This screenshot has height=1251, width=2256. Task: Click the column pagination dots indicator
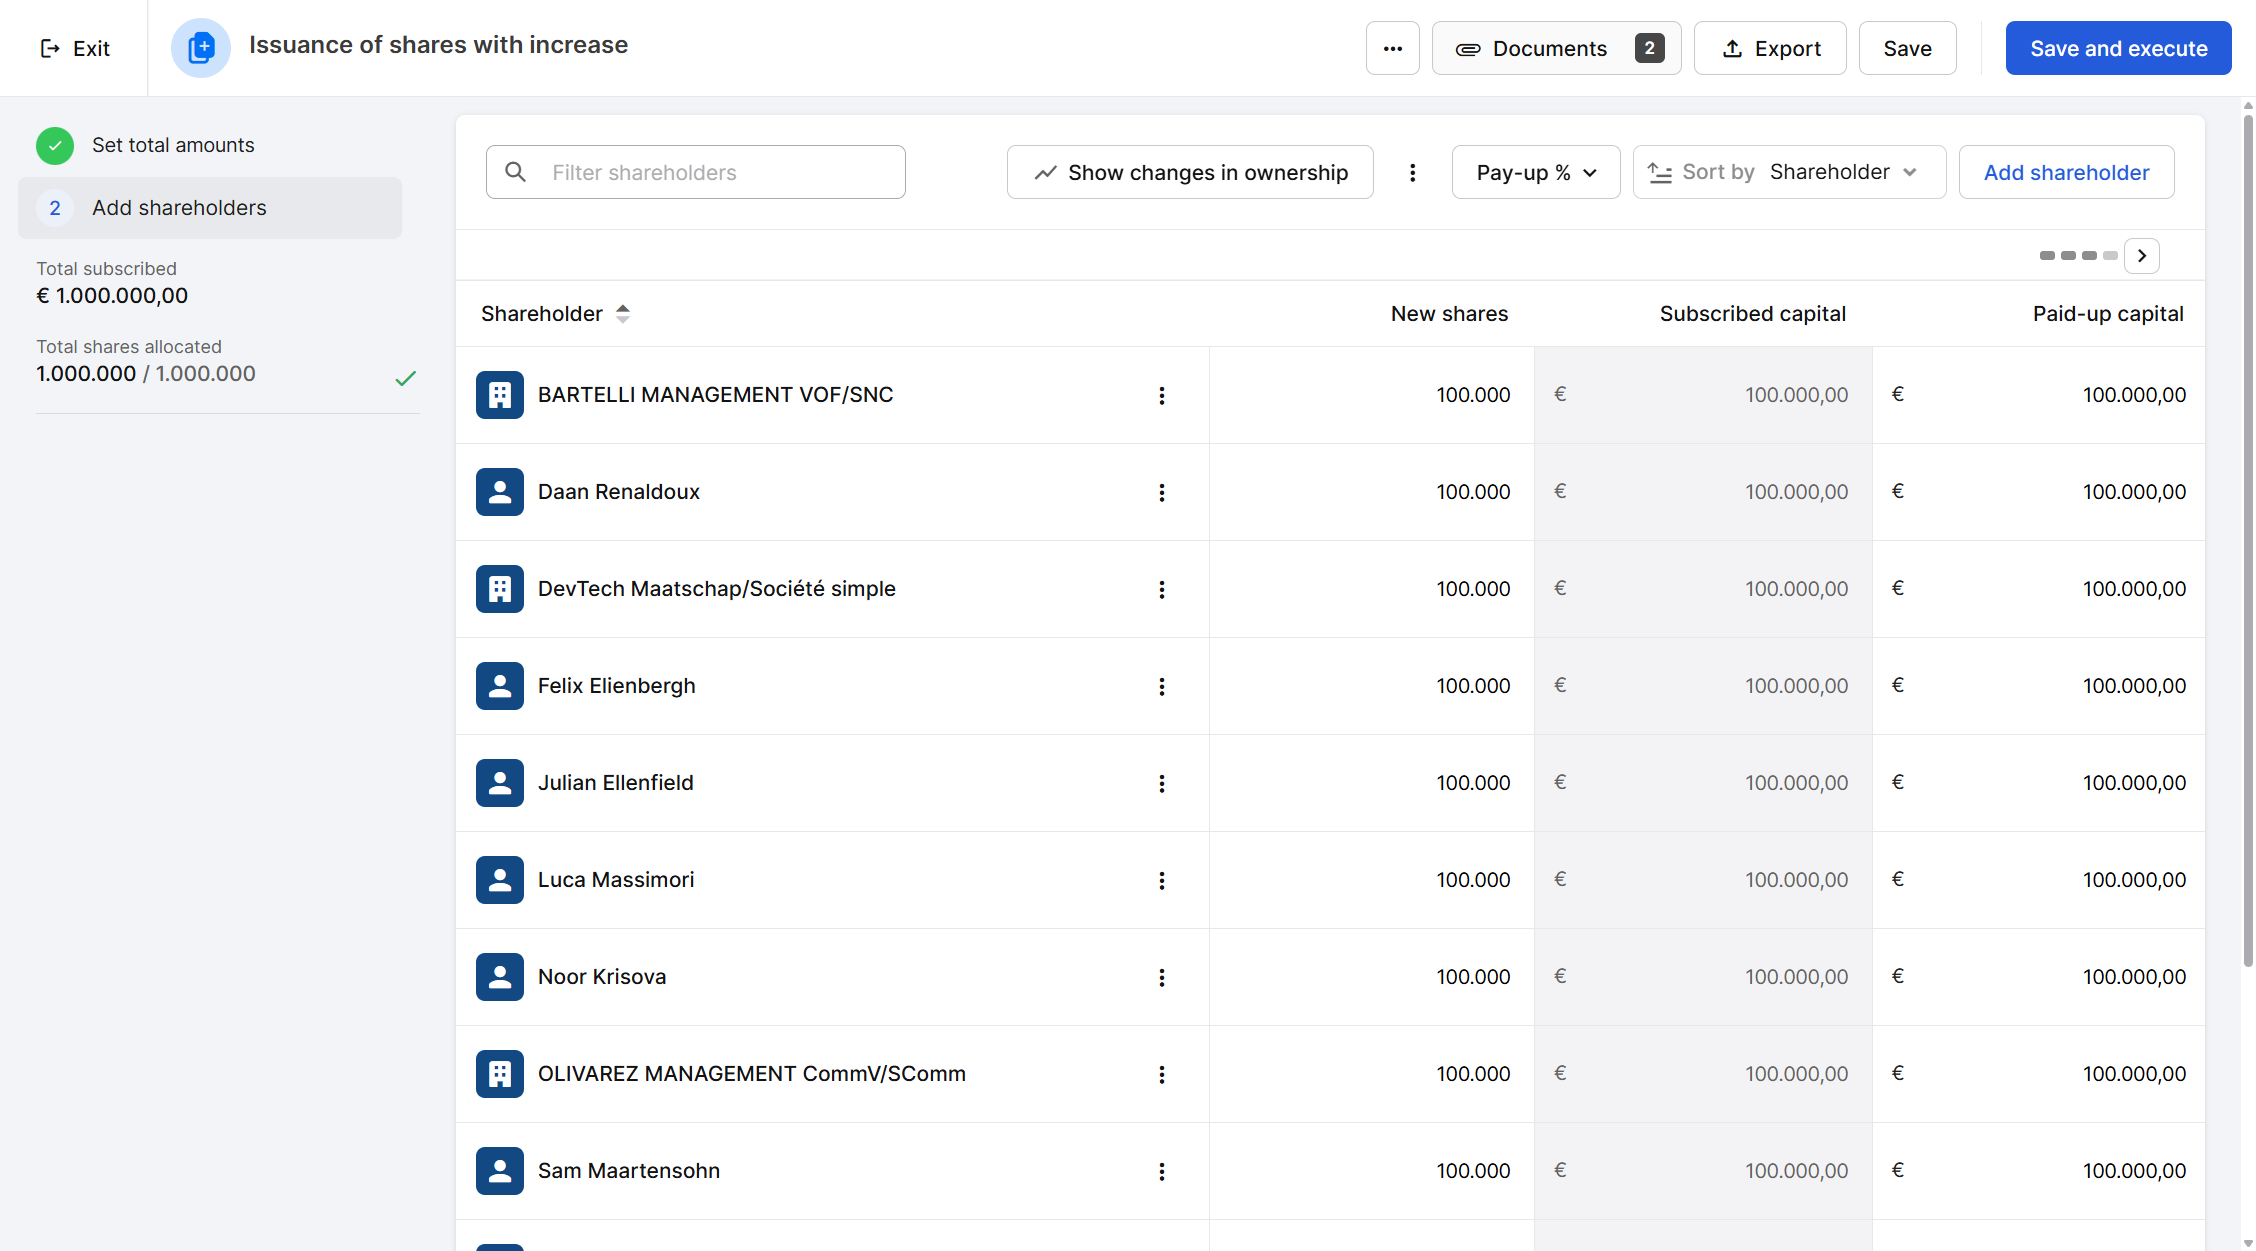pyautogui.click(x=2077, y=256)
